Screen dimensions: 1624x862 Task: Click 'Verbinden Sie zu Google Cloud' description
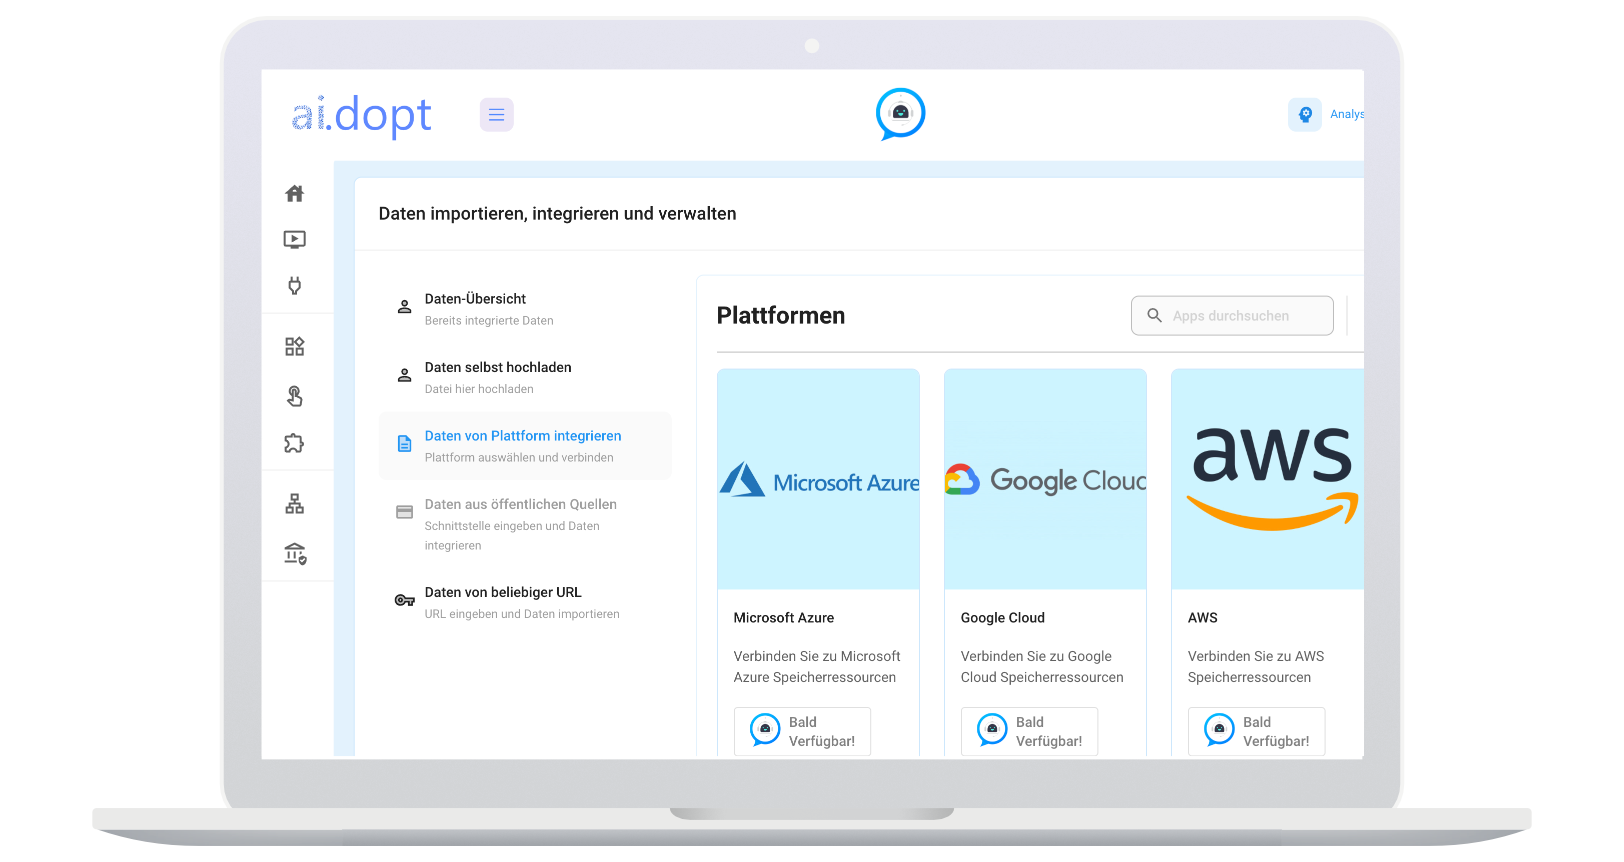click(1041, 667)
